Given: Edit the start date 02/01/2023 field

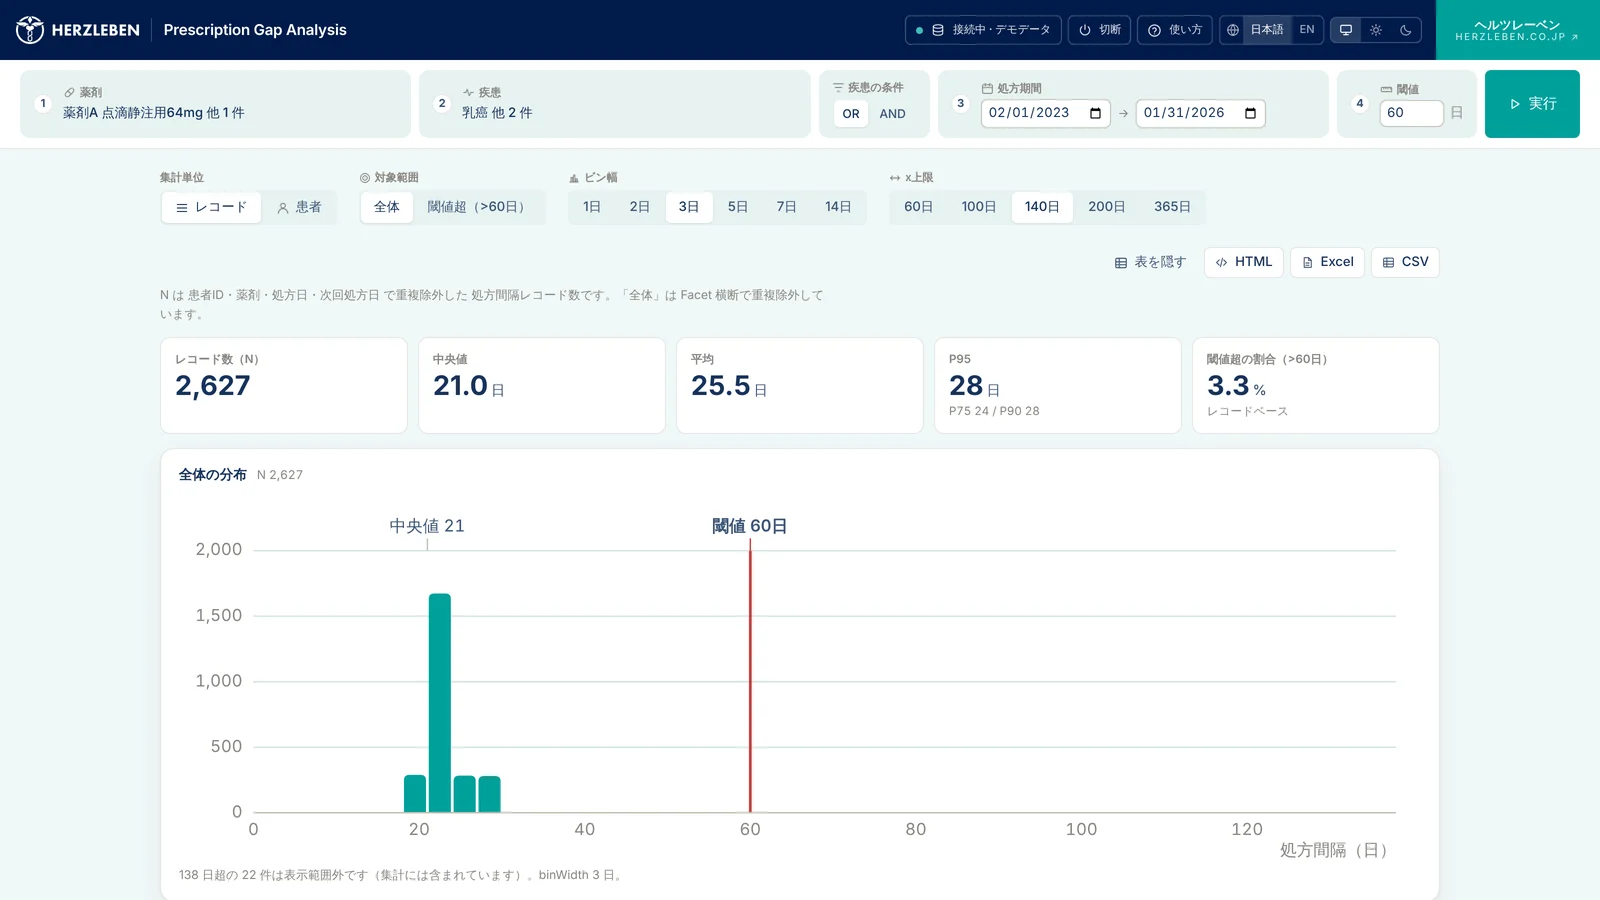Looking at the screenshot, I should point(1045,113).
